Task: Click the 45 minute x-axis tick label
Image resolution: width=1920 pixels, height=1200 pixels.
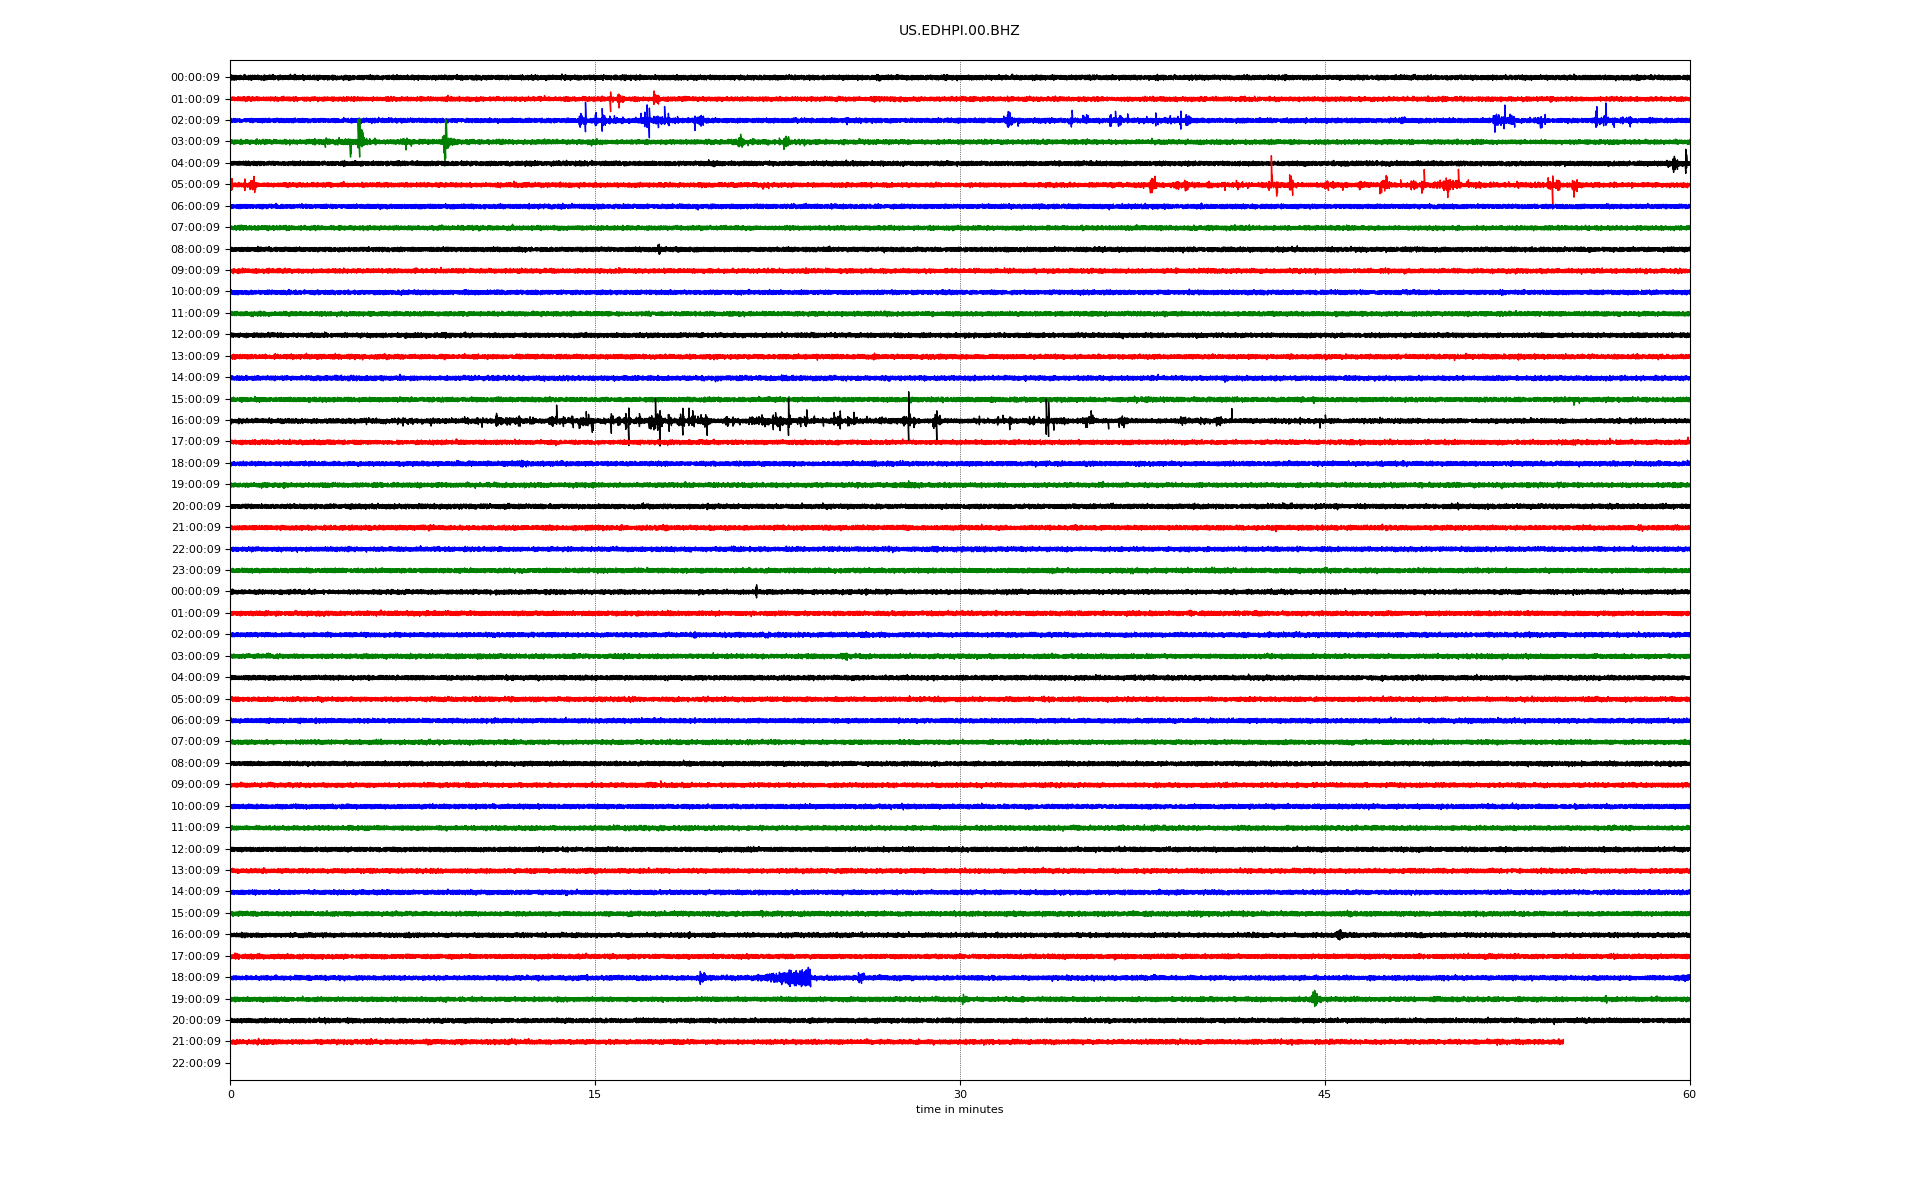Action: (1324, 1094)
